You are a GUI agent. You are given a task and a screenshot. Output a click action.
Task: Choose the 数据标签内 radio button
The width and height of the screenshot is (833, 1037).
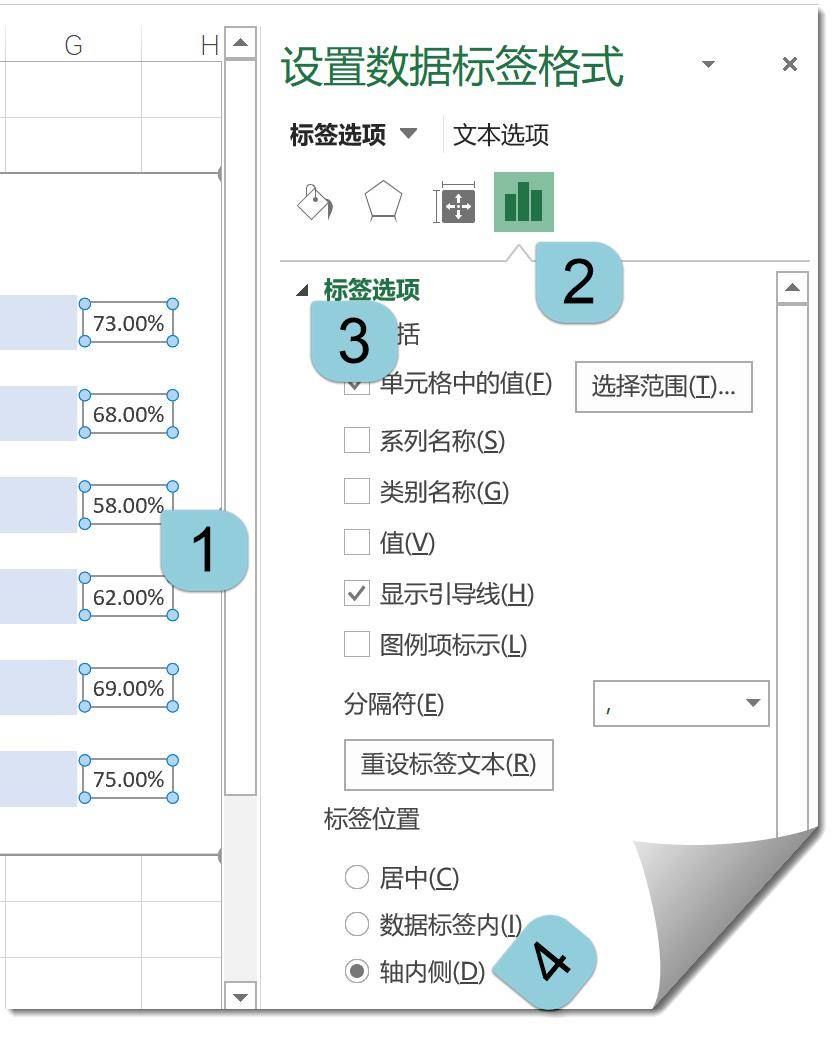click(356, 924)
